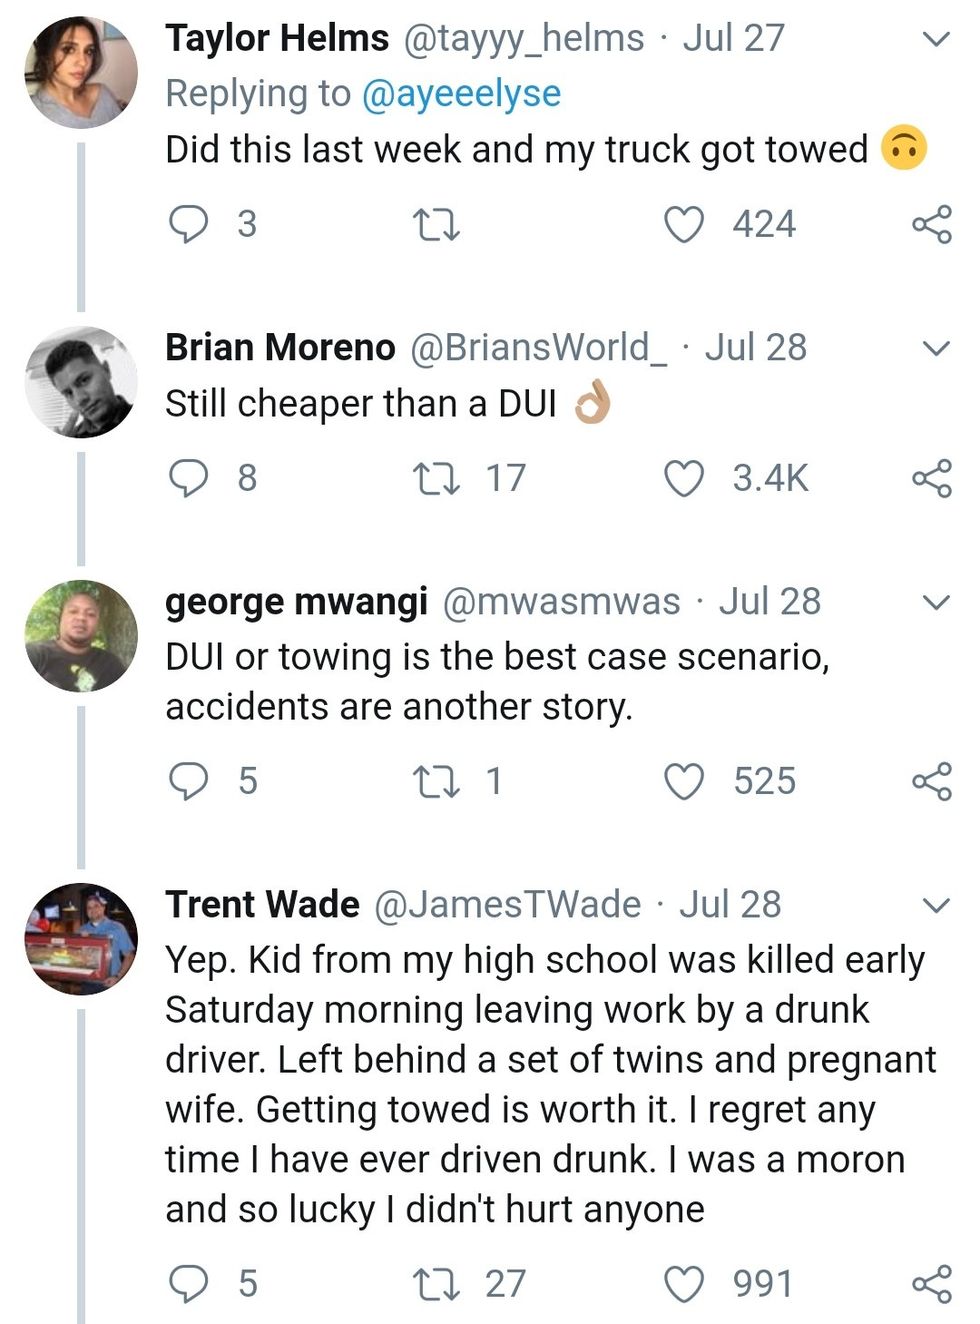Expand options chevron on Brian Moreno's tweet
Screen dimensions: 980x1324
[935, 349]
